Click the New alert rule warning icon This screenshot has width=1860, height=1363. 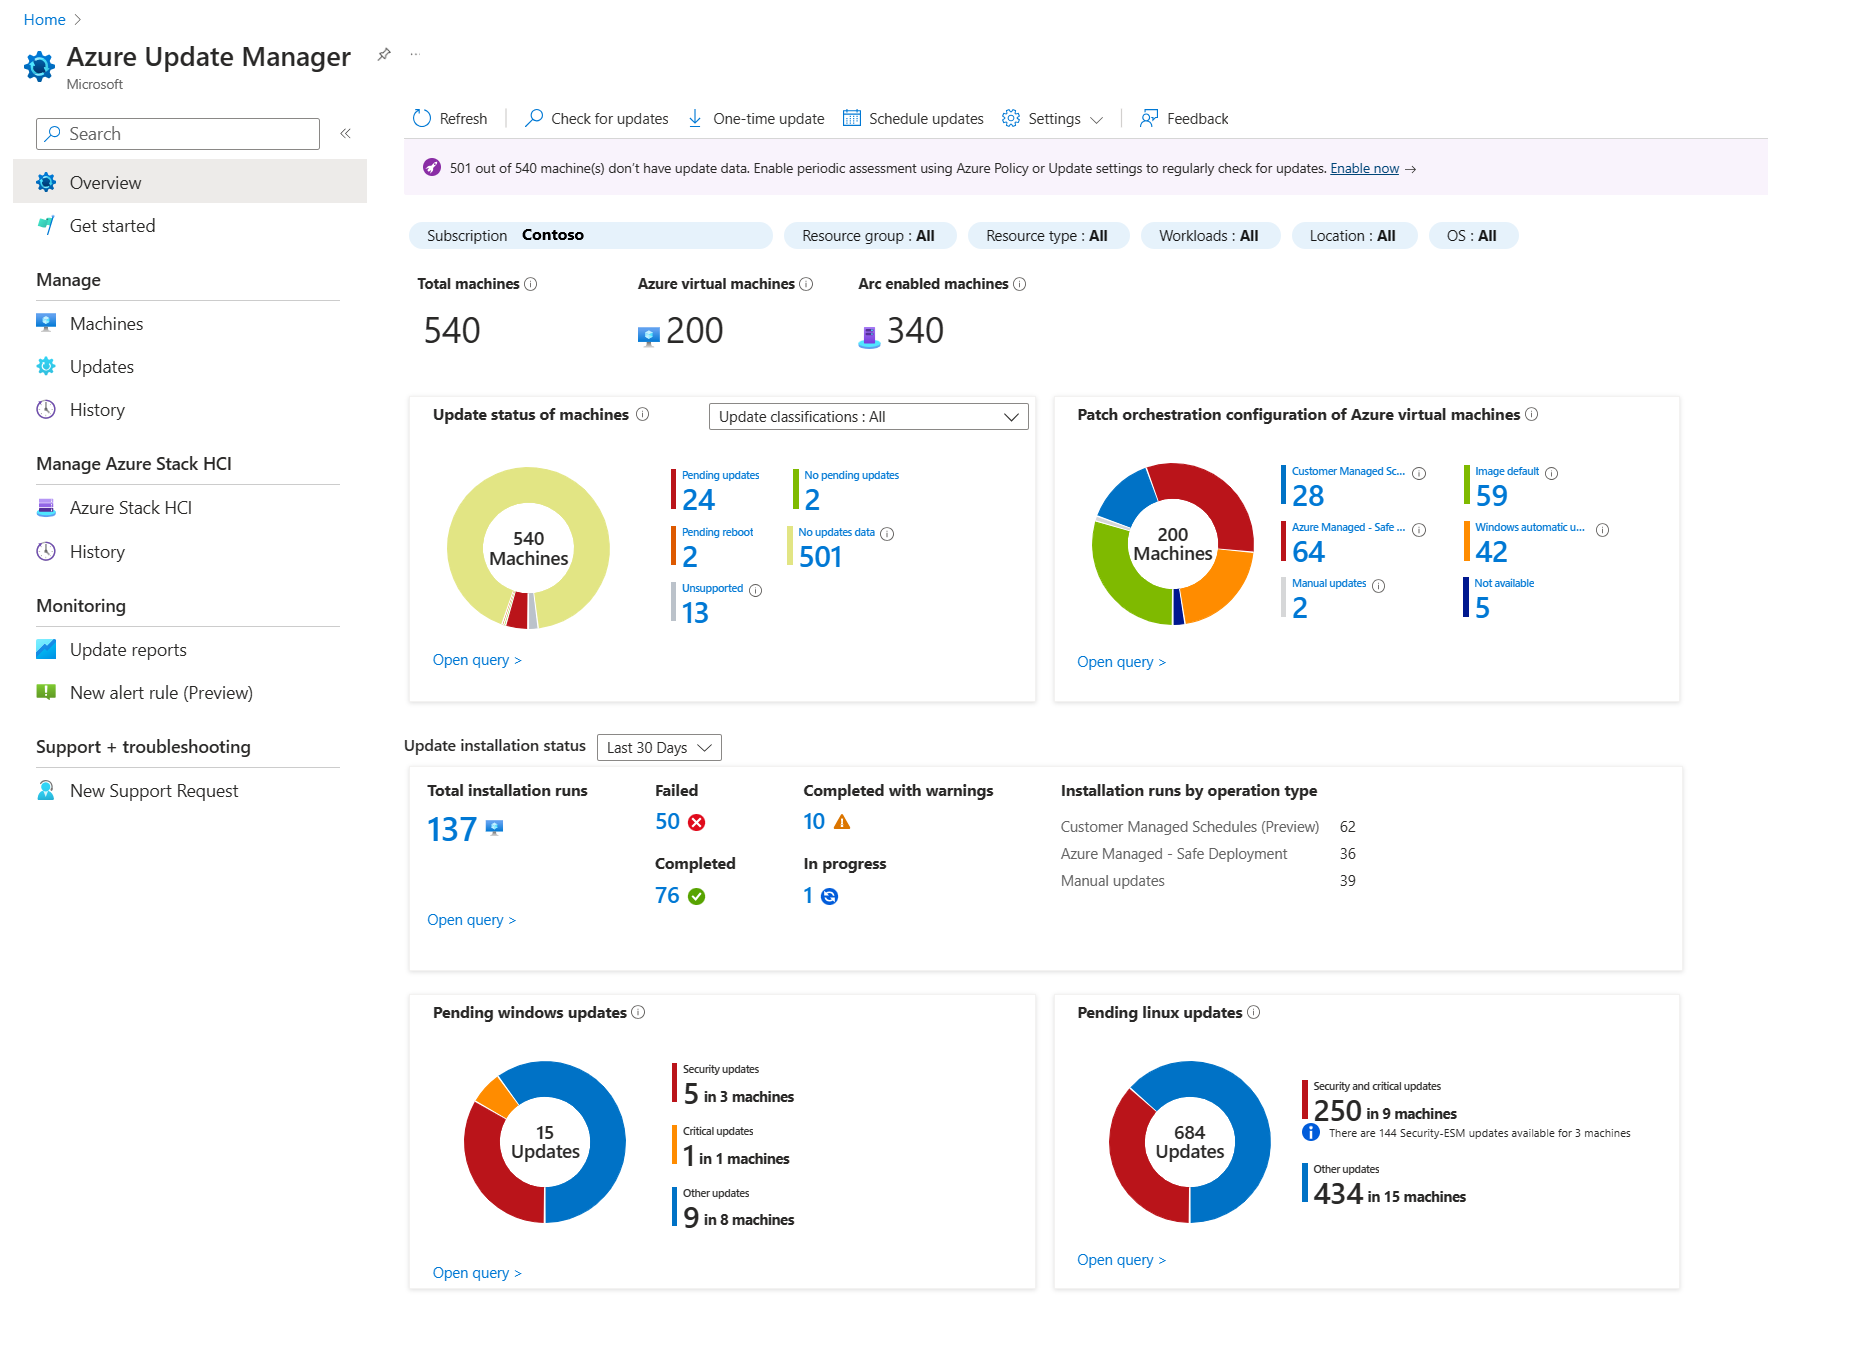[x=46, y=692]
